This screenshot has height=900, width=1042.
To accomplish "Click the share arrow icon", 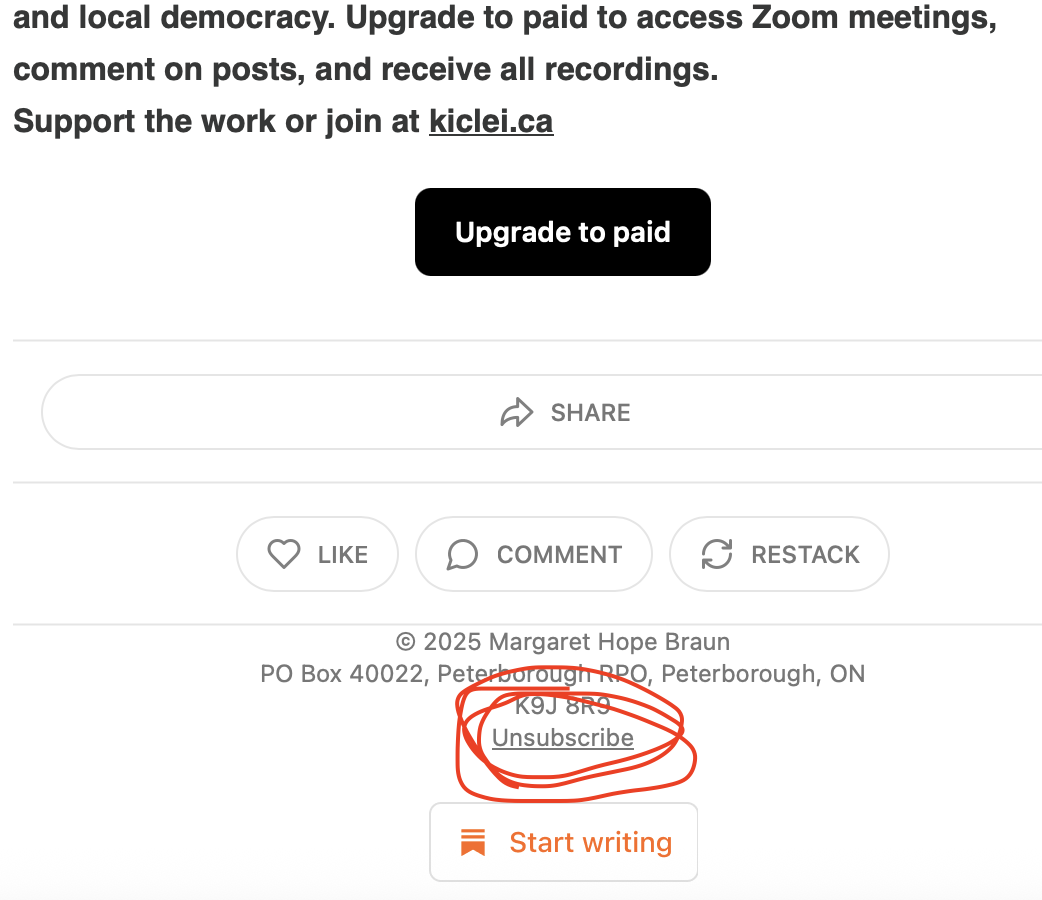I will pos(516,413).
